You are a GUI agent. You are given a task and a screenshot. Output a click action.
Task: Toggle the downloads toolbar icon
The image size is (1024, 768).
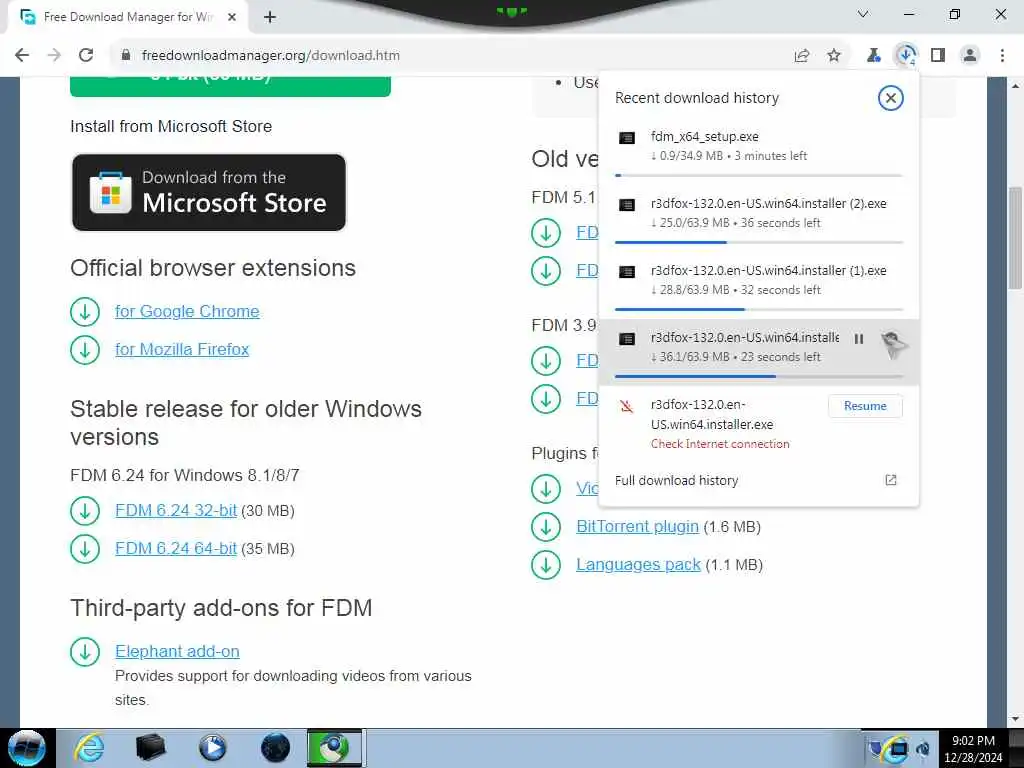(x=906, y=56)
